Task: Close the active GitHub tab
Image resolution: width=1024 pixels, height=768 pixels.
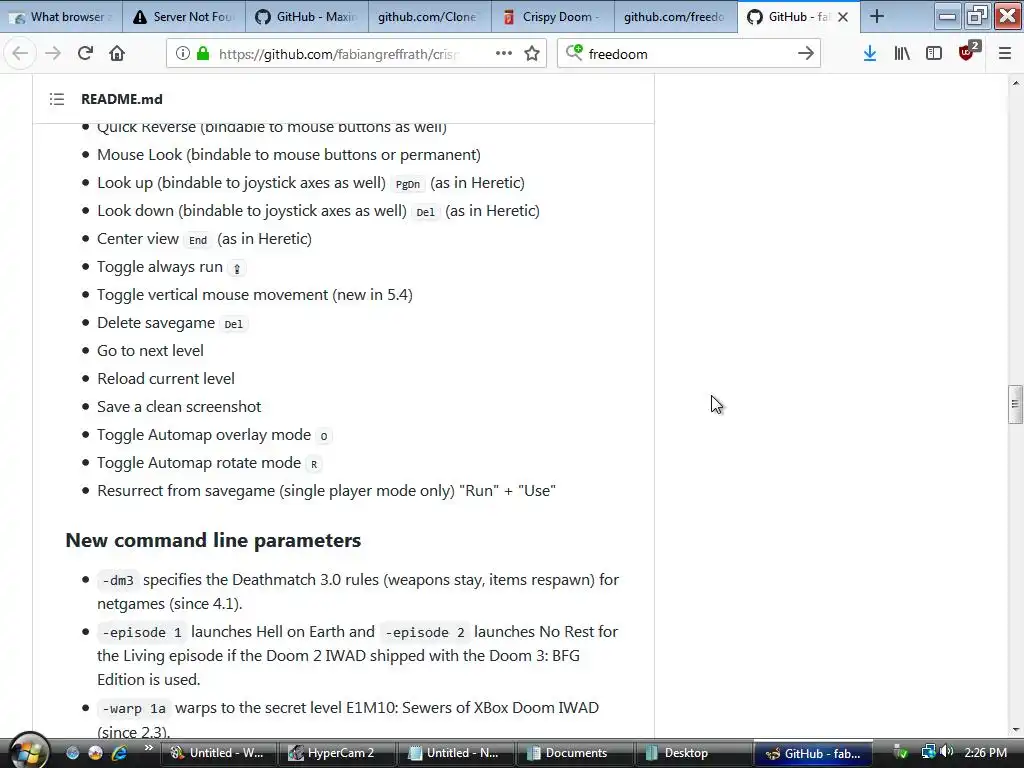Action: (x=843, y=17)
